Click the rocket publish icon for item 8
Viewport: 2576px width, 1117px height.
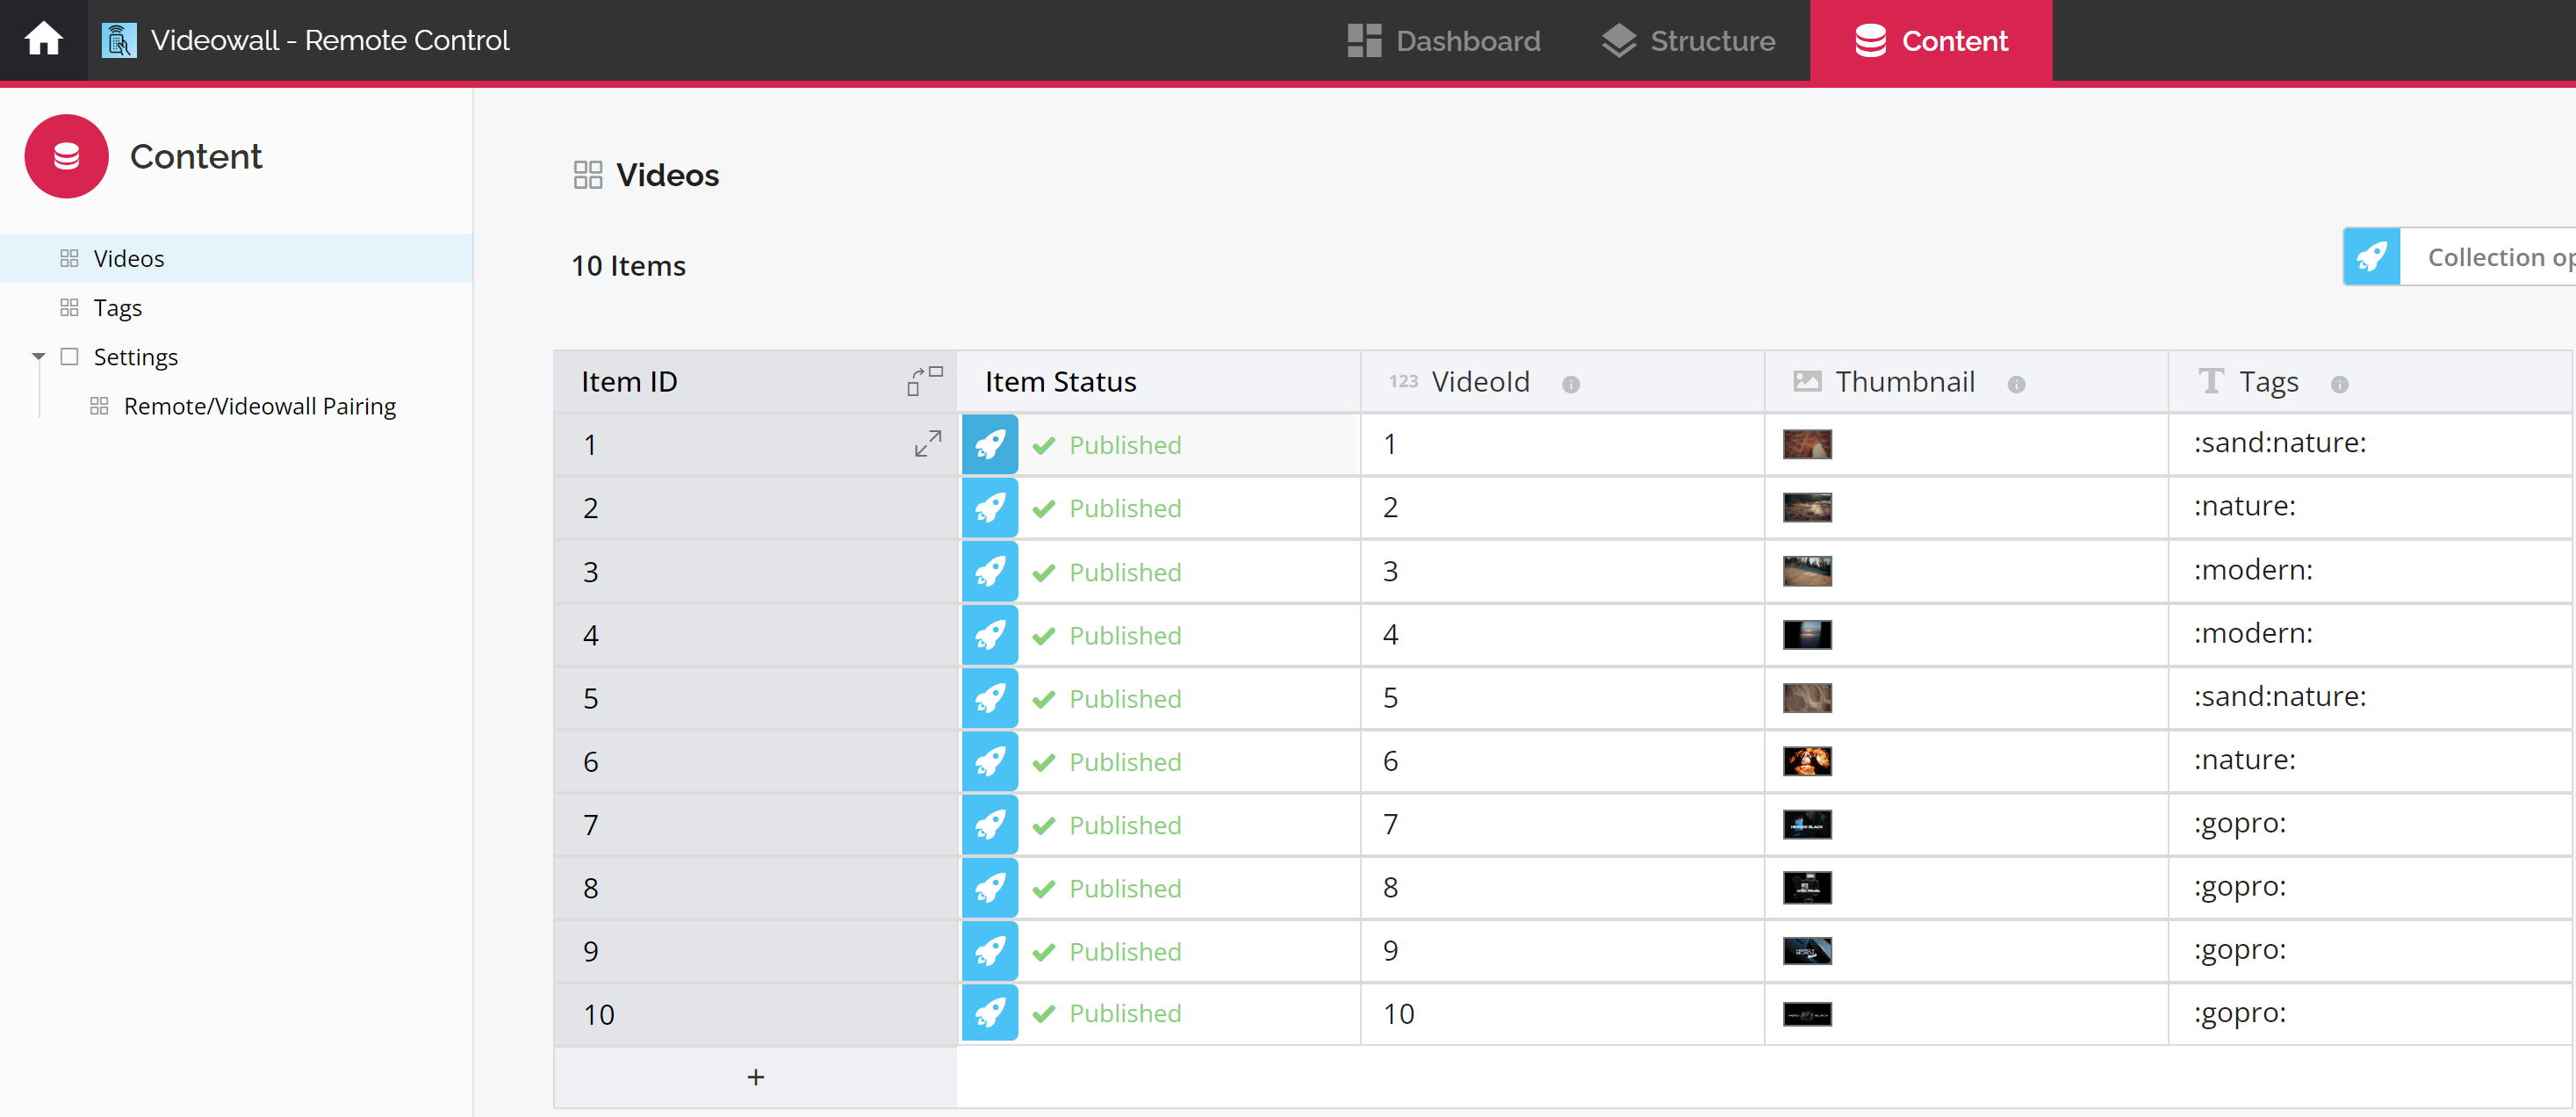tap(990, 888)
